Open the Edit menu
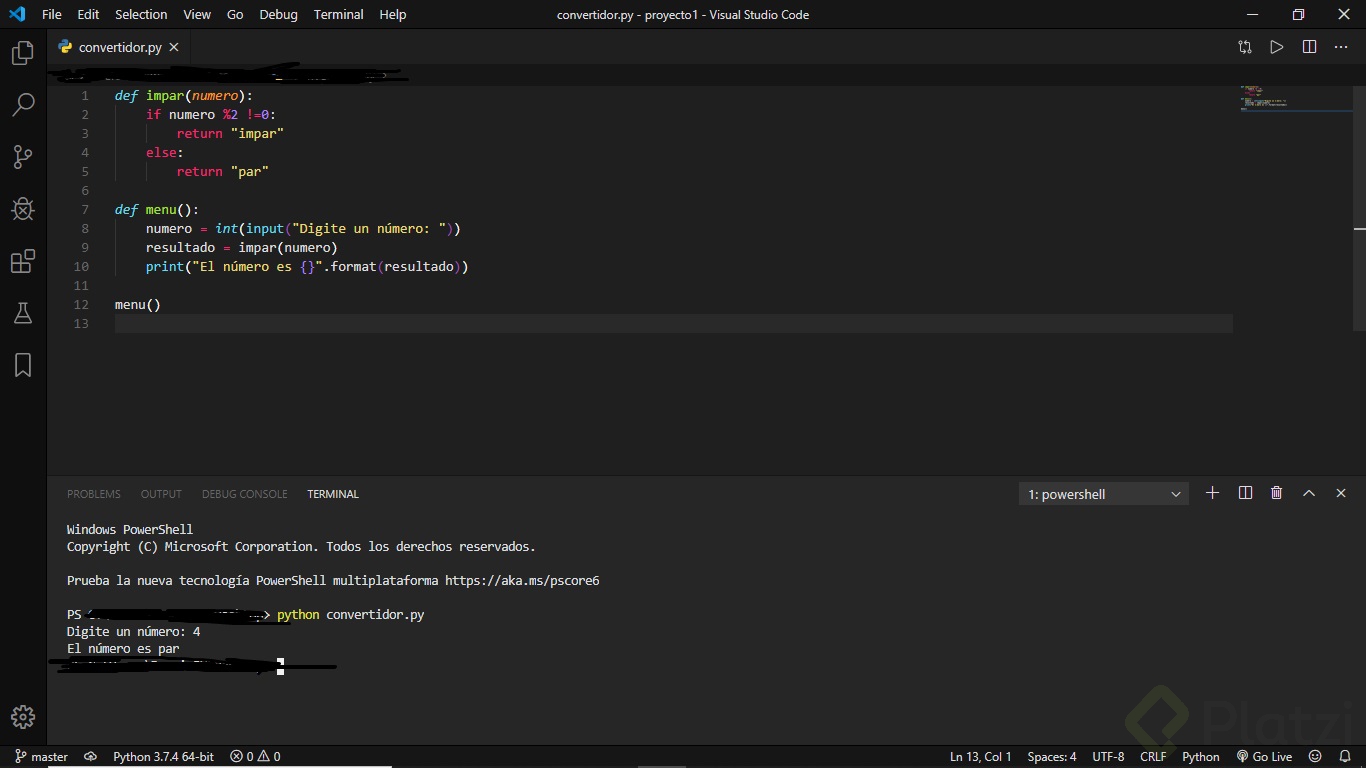 [x=88, y=15]
